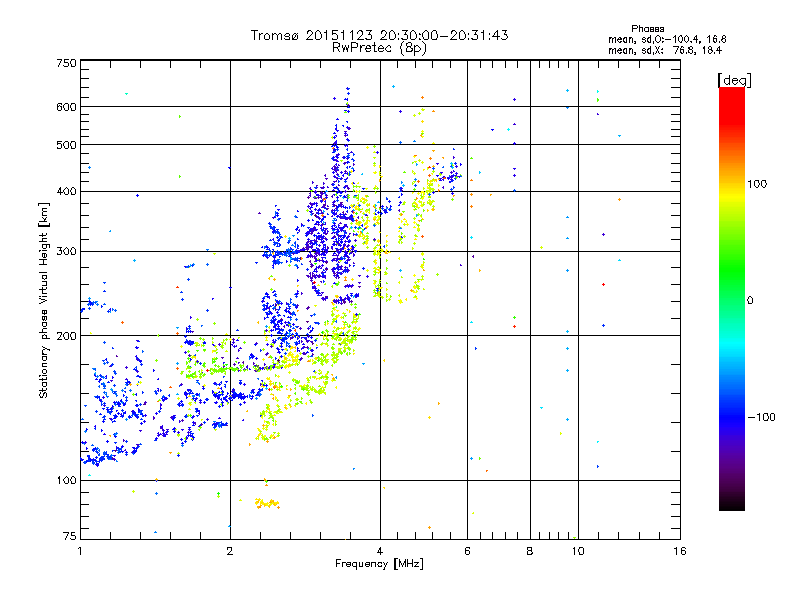Click the y-axis label 'Stationary phase Virtual Height [km]'
The image size is (800, 600).
coord(44,300)
